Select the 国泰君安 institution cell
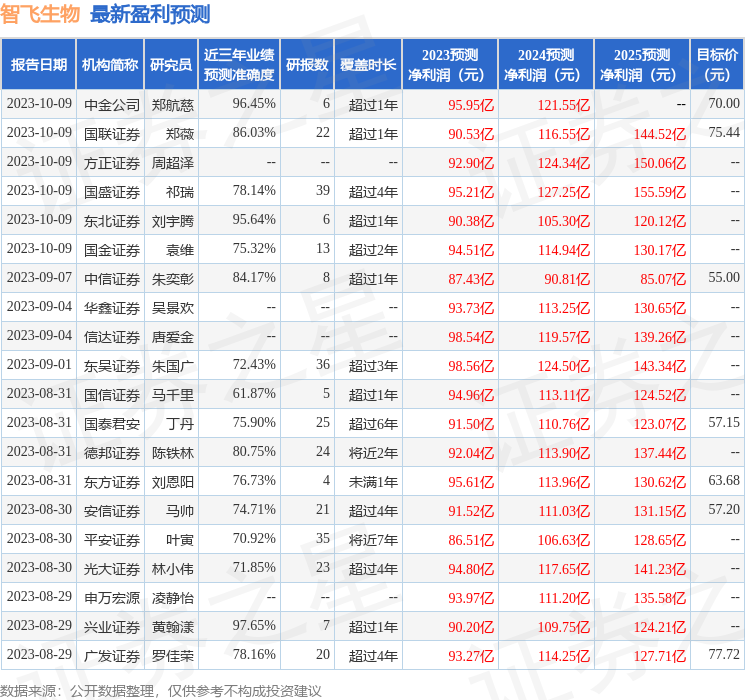Screen dimensions: 745x700 (112, 423)
